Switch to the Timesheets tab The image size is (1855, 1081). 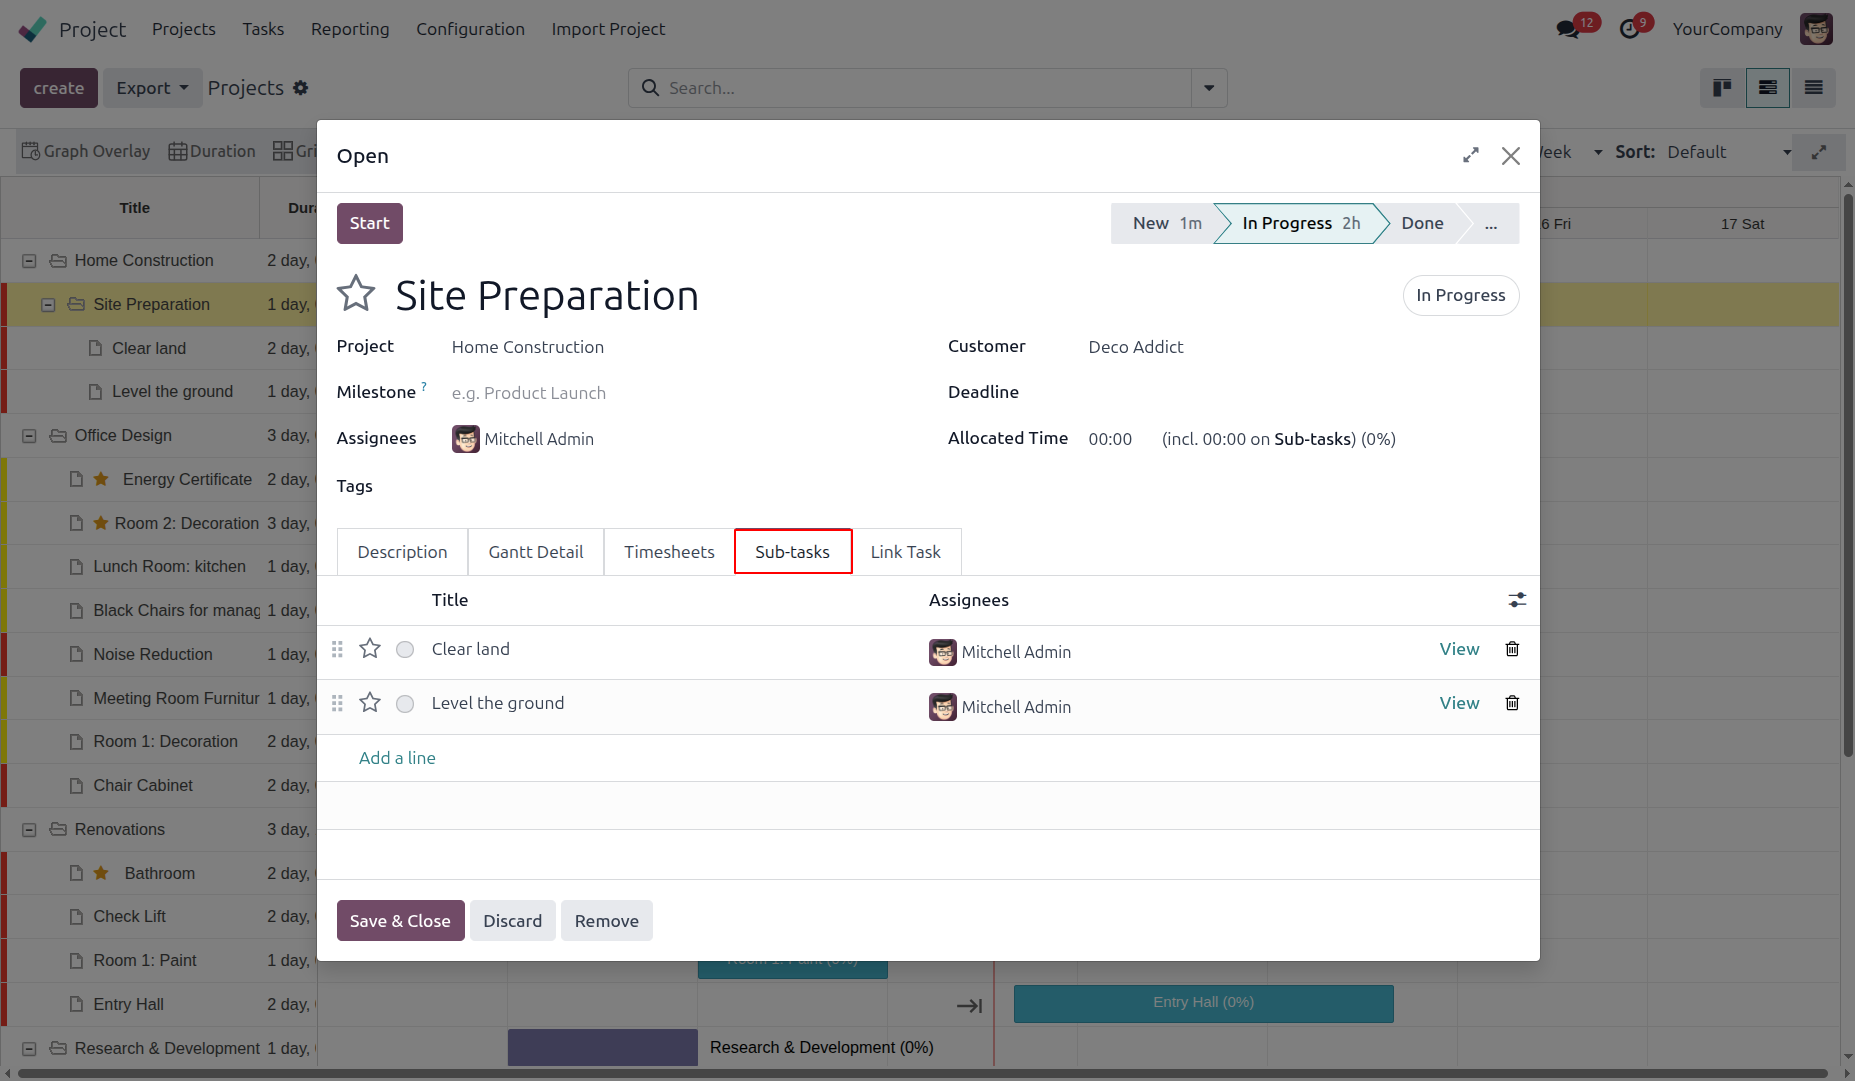point(669,552)
